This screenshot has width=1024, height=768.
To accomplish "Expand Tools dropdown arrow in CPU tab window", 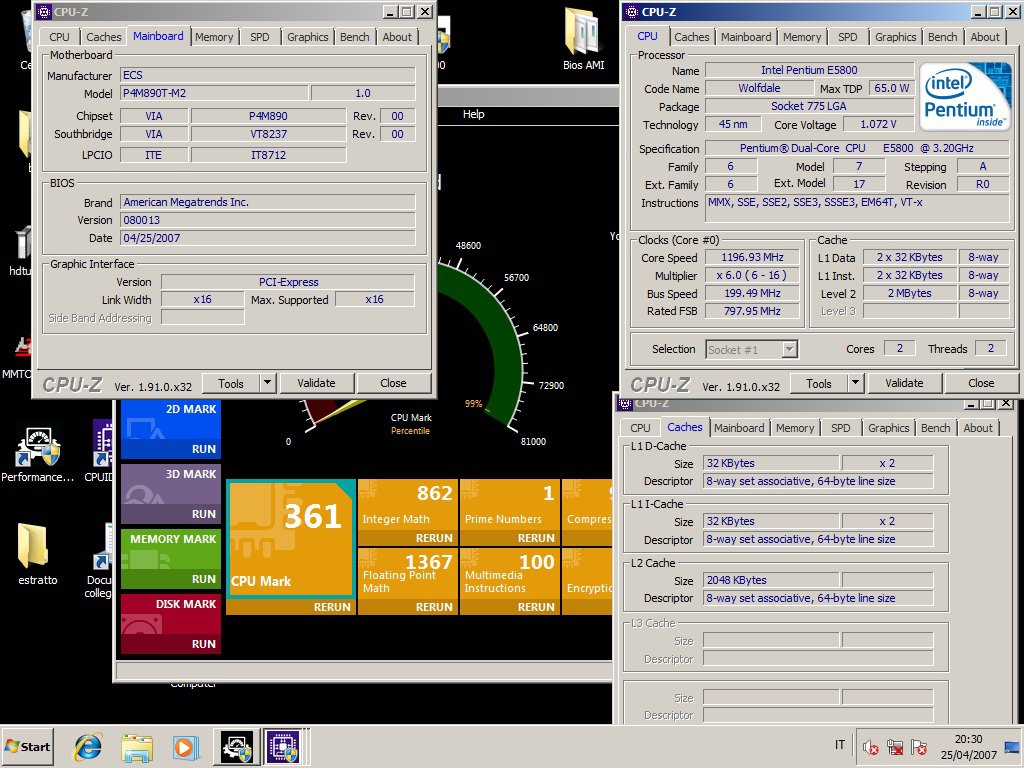I will tap(855, 383).
